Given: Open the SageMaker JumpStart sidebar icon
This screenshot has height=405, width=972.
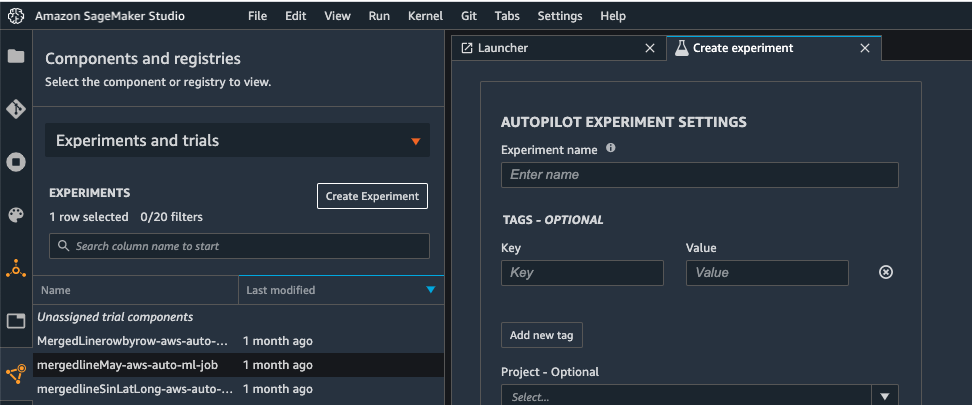Looking at the screenshot, I should (x=15, y=269).
